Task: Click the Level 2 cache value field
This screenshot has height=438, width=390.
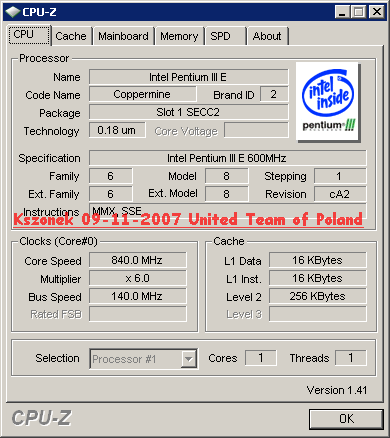Action: pos(318,296)
